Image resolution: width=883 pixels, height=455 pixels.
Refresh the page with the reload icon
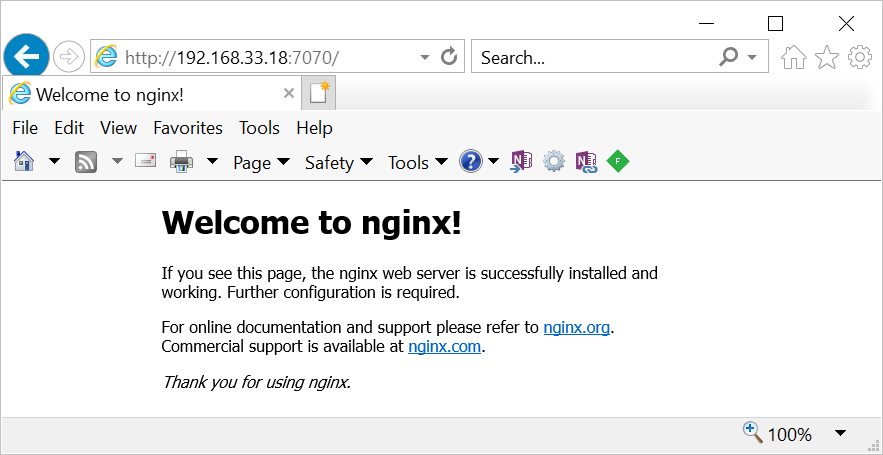pyautogui.click(x=450, y=57)
